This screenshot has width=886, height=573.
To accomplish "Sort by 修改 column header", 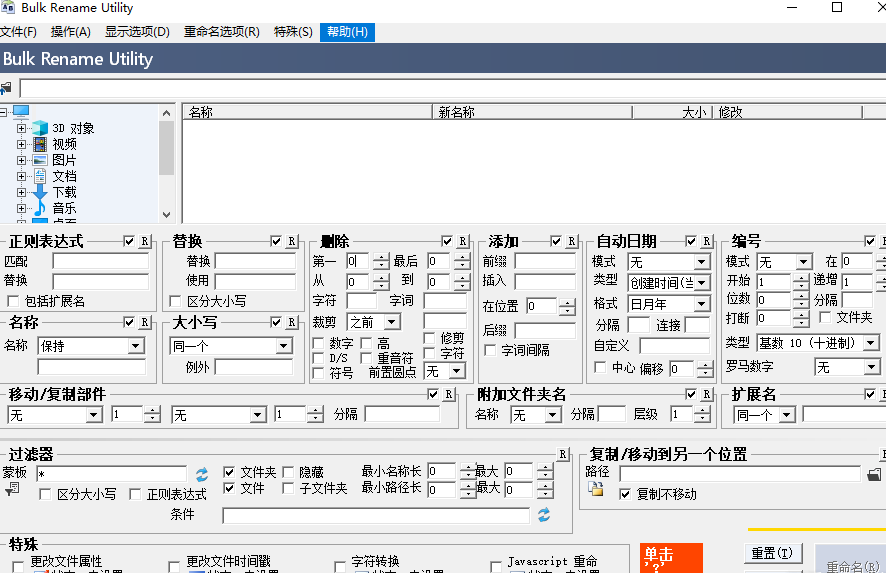I will 788,112.
